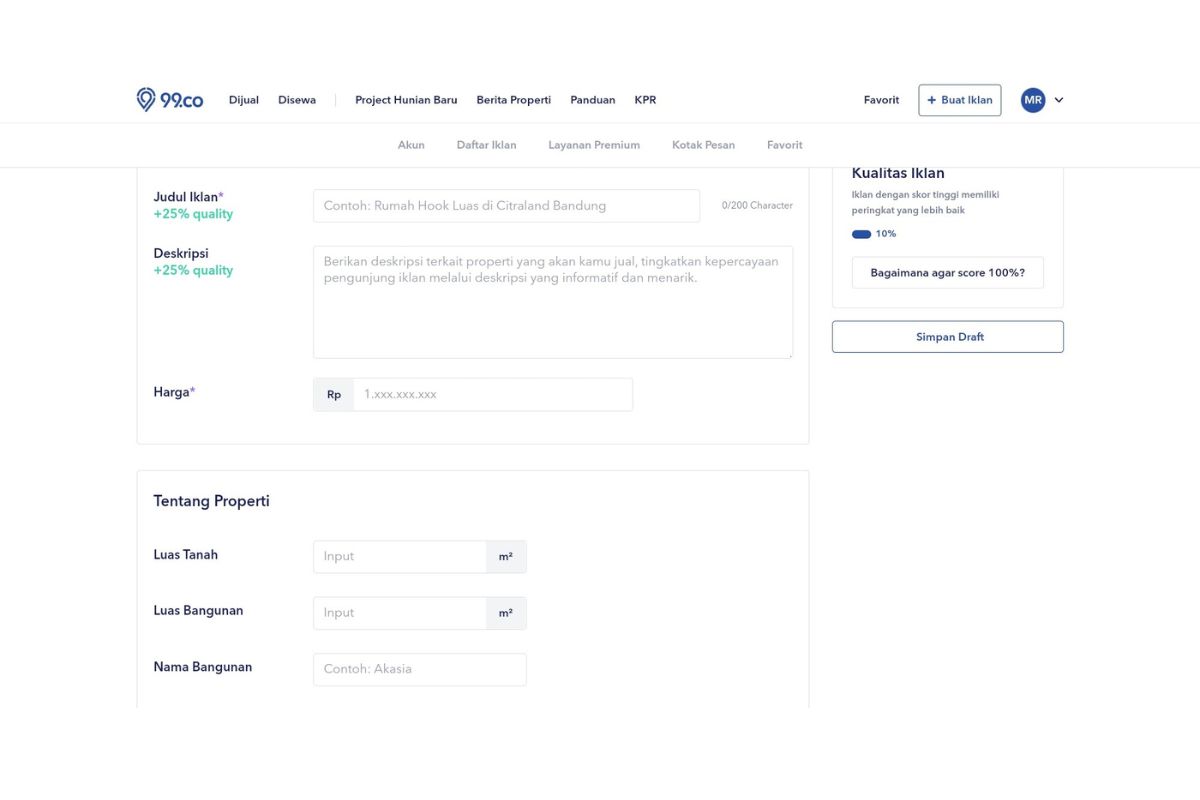The width and height of the screenshot is (1200, 800).
Task: Click the Buat Iklan button
Action: [x=960, y=100]
